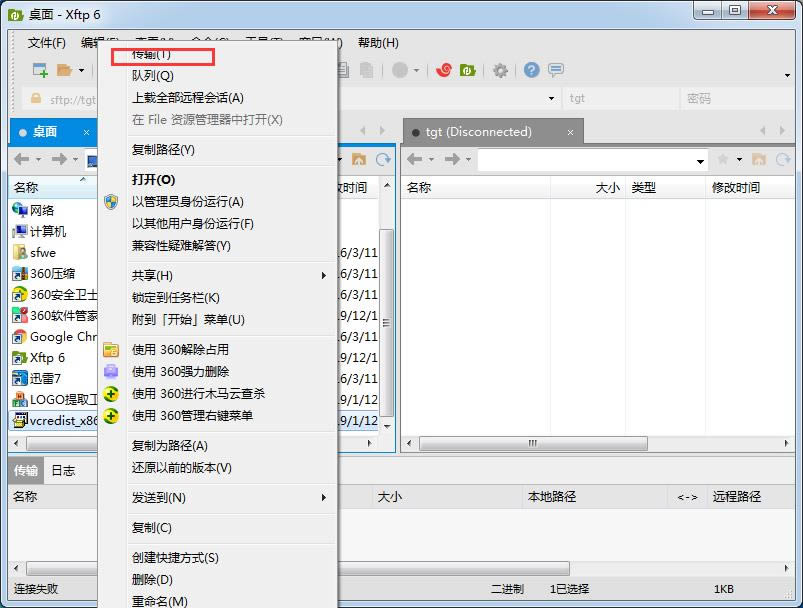Click the chat feedback bubble icon
The height and width of the screenshot is (608, 803).
coord(555,70)
